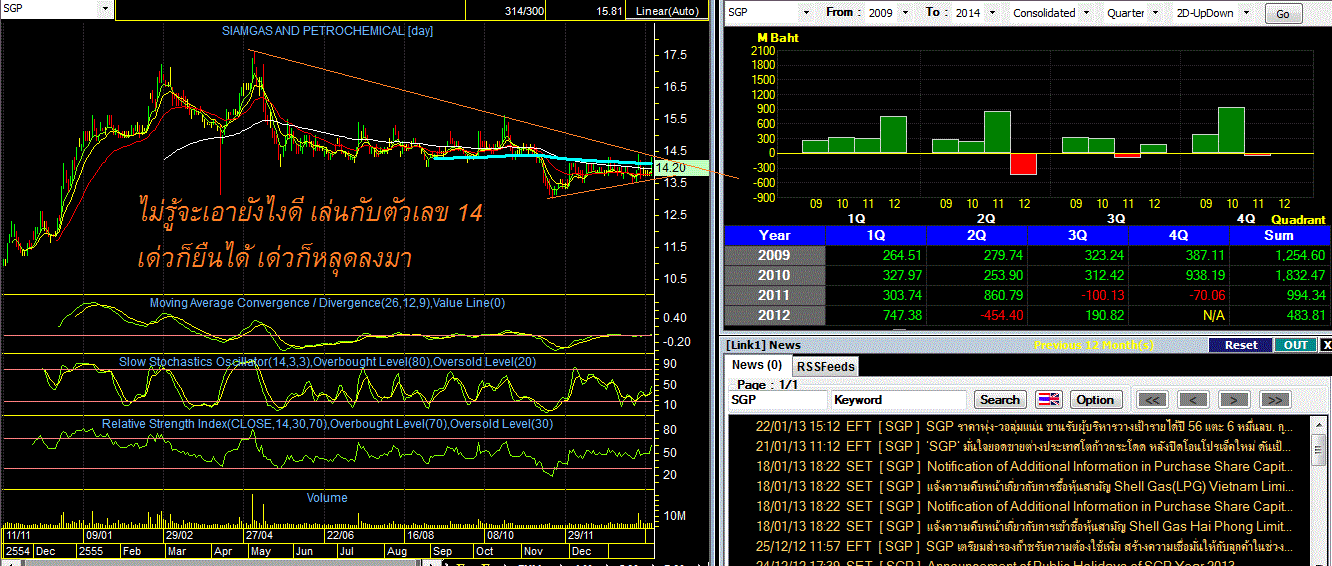
Task: Click the SIAMGAS AND PETROCHEMICAL [day] chart title
Action: point(327,31)
